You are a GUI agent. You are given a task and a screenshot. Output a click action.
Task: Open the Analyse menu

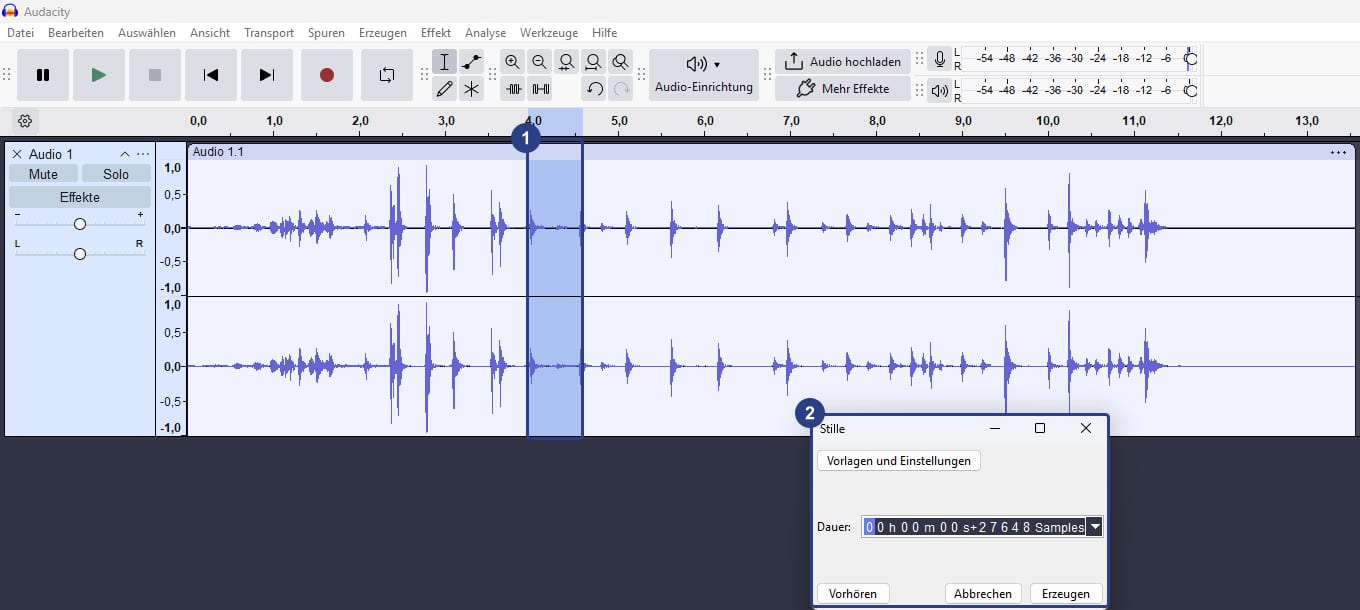(486, 33)
